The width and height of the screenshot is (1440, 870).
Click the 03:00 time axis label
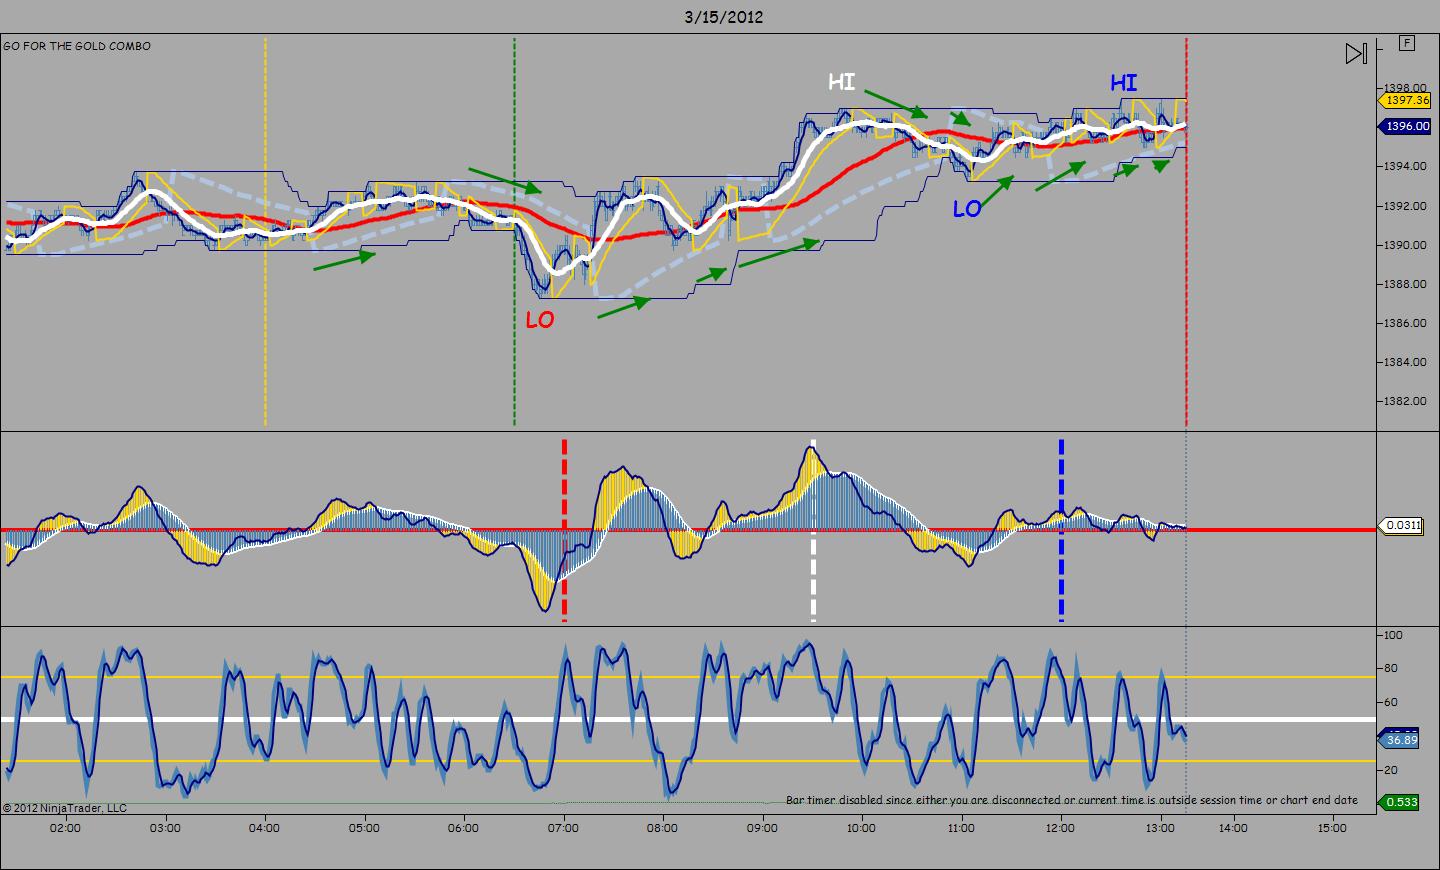pyautogui.click(x=165, y=827)
